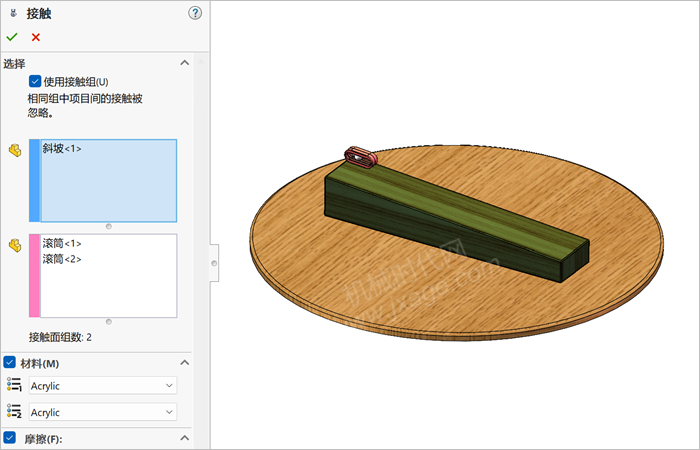Toggle 材料(M) section checkbox
The image size is (700, 450).
(9, 362)
